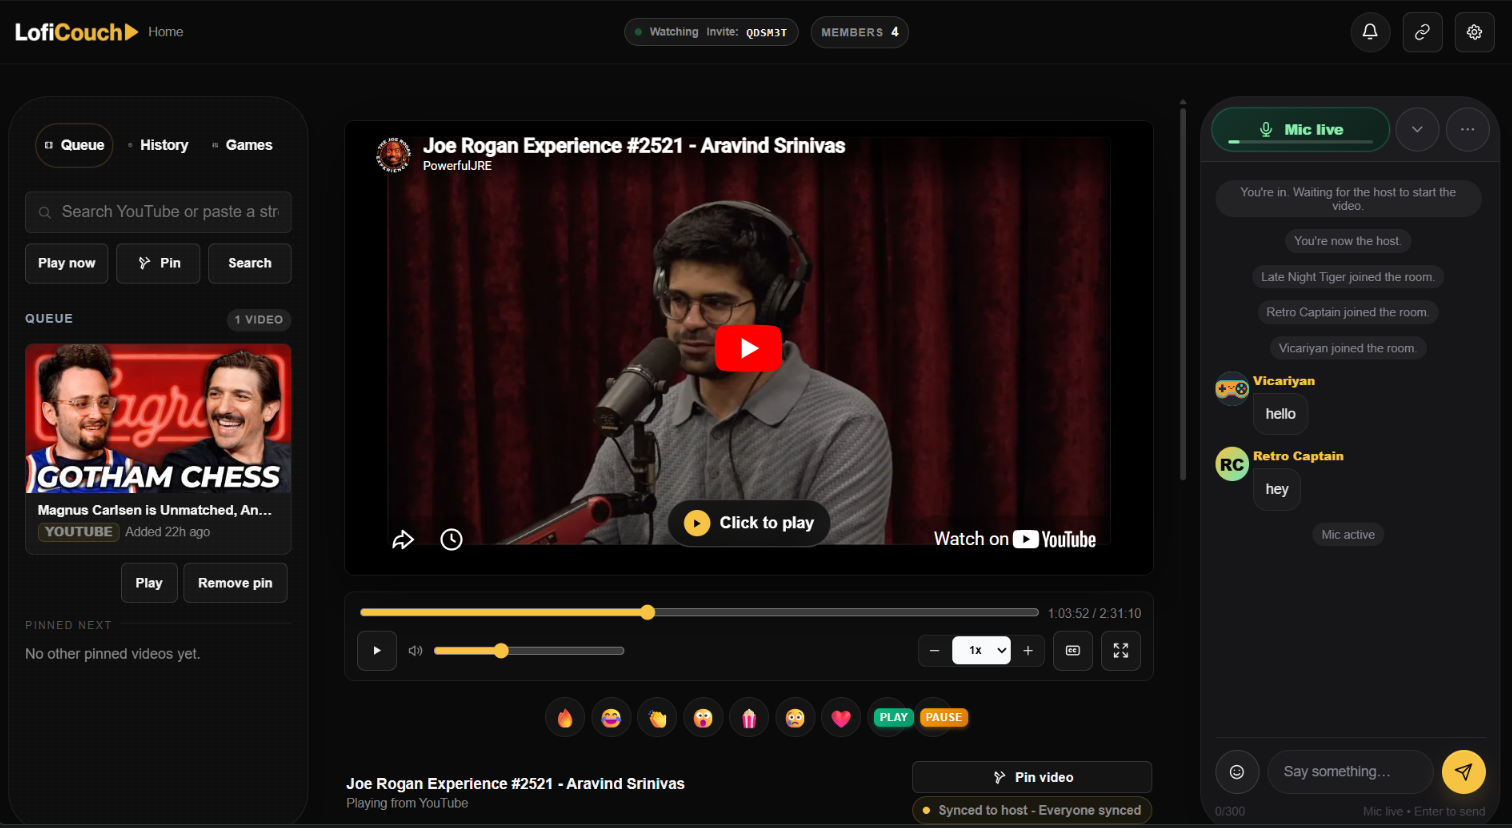
Task: Open the emoji picker in chat
Action: click(1237, 771)
